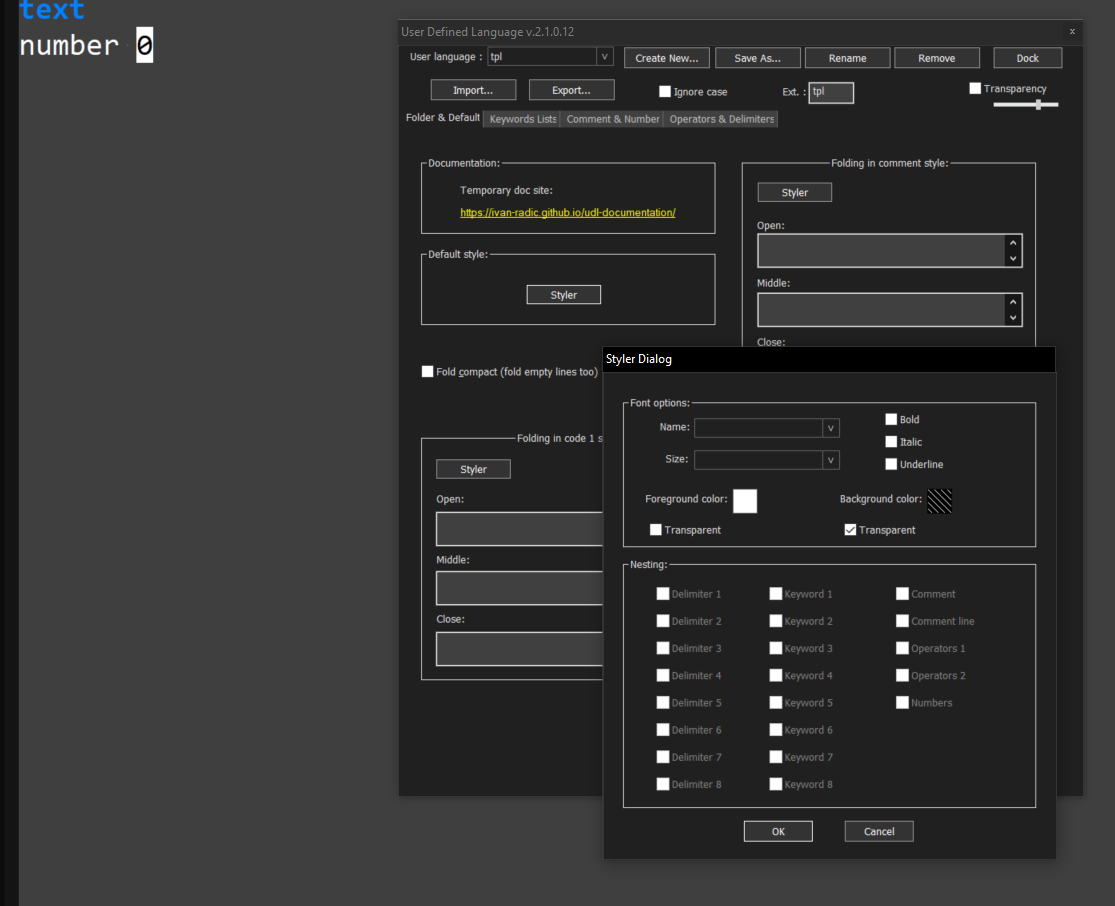Click the Save As... button
This screenshot has width=1115, height=906.
757,58
